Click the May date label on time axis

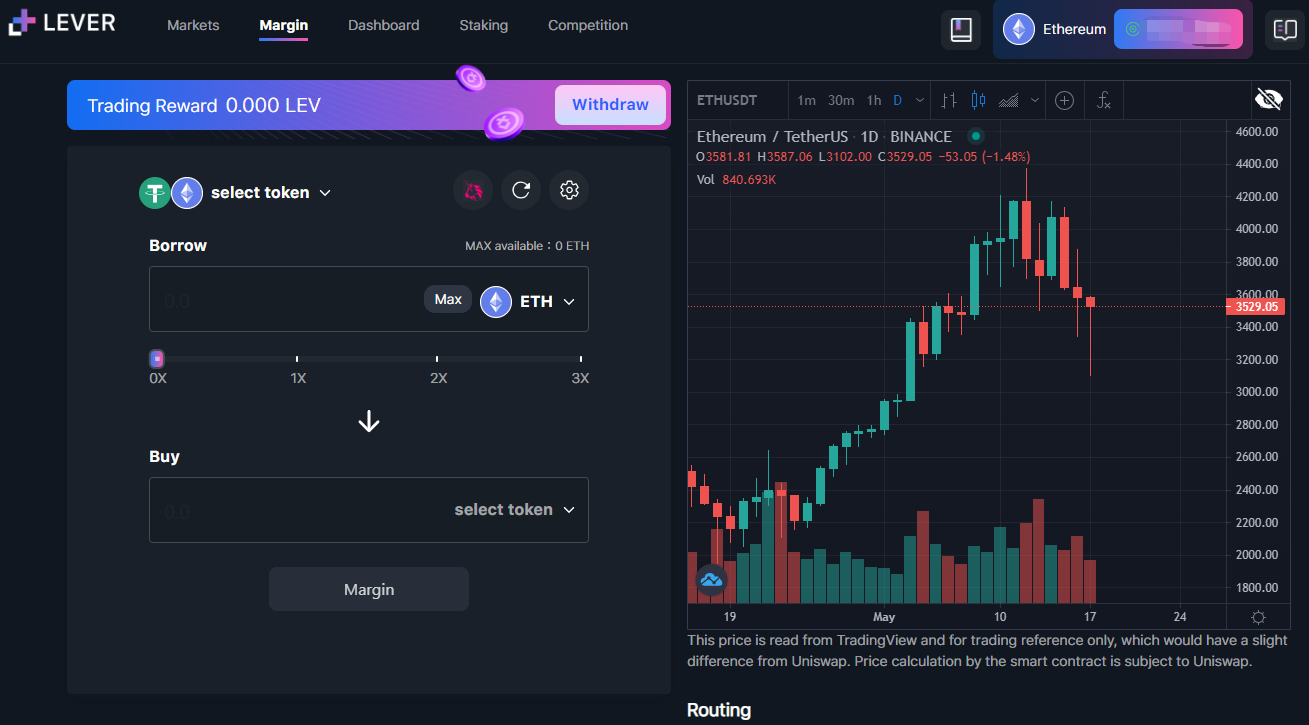pyautogui.click(x=884, y=617)
